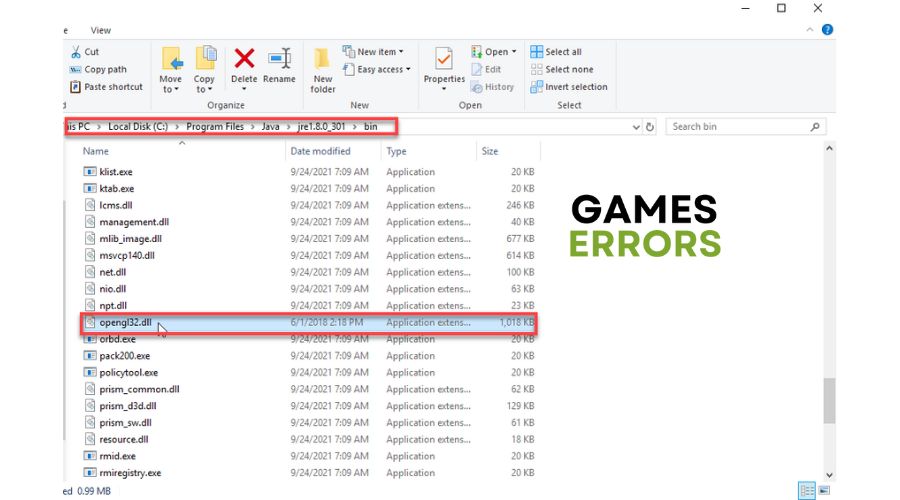
Task: Select opengl32.dll file
Action: 308,322
